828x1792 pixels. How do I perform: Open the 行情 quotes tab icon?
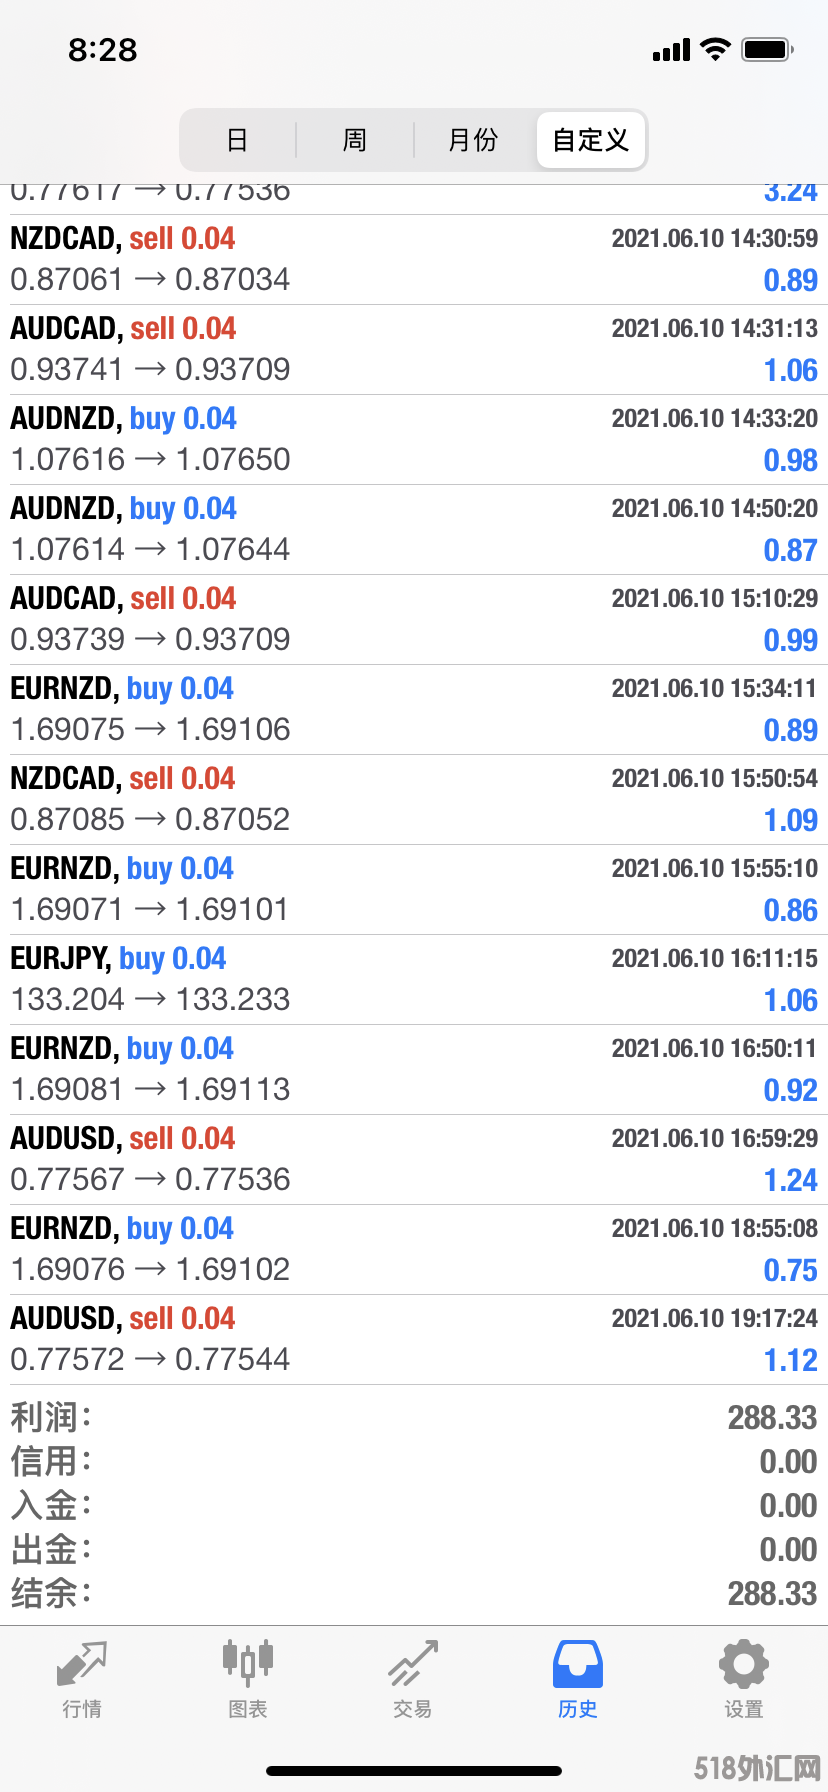point(82,1665)
